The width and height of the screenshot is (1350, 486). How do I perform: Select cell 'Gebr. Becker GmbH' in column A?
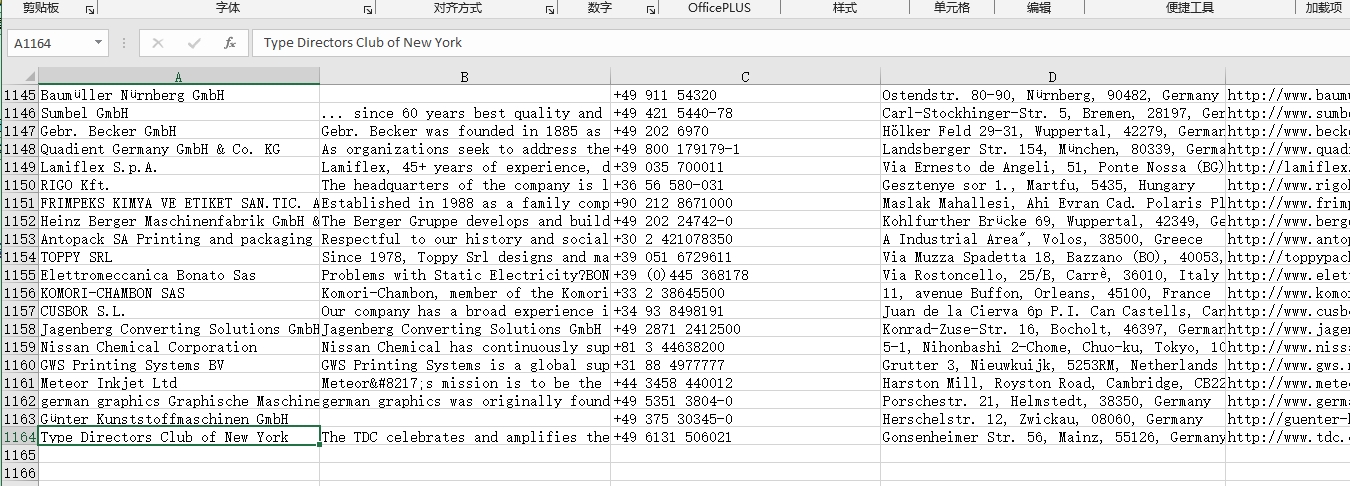[x=179, y=131]
